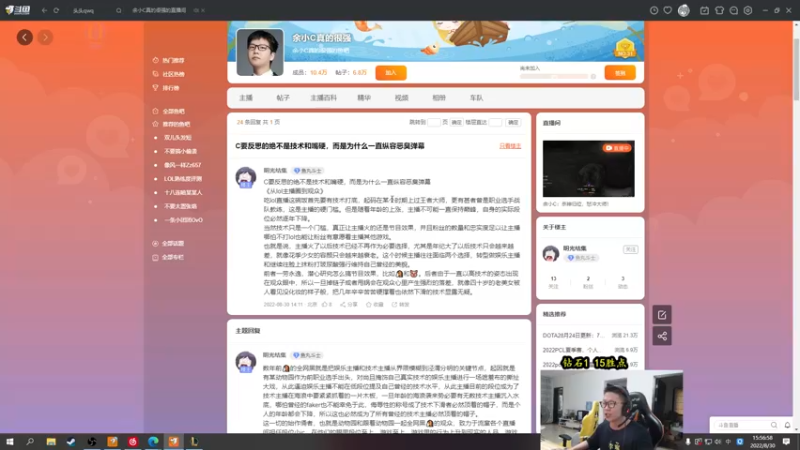Image resolution: width=800 pixels, height=450 pixels.
Task: Forward the first post (转发)
Action: [401, 305]
